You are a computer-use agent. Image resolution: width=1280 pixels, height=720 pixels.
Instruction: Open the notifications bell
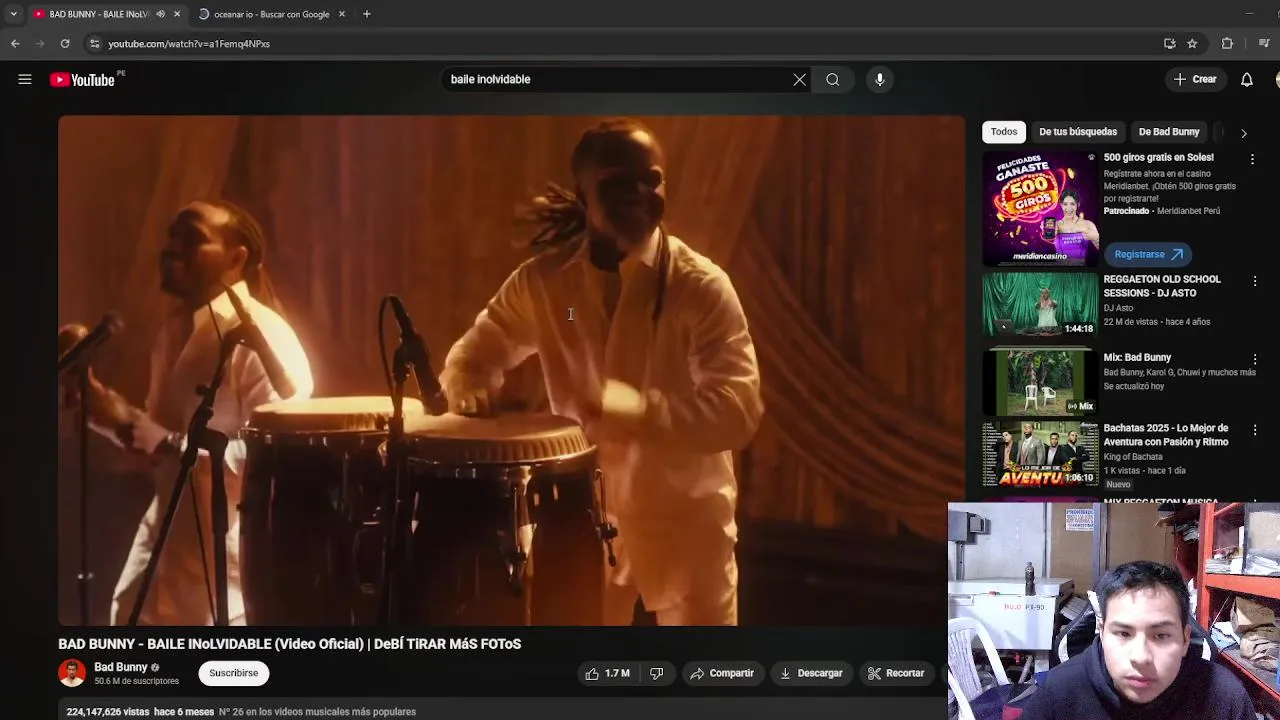click(1247, 79)
